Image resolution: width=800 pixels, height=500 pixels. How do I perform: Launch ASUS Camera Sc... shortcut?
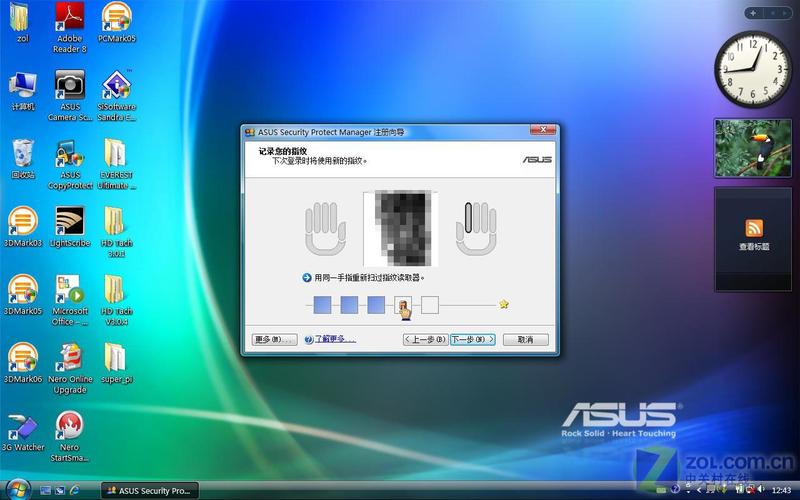click(70, 96)
